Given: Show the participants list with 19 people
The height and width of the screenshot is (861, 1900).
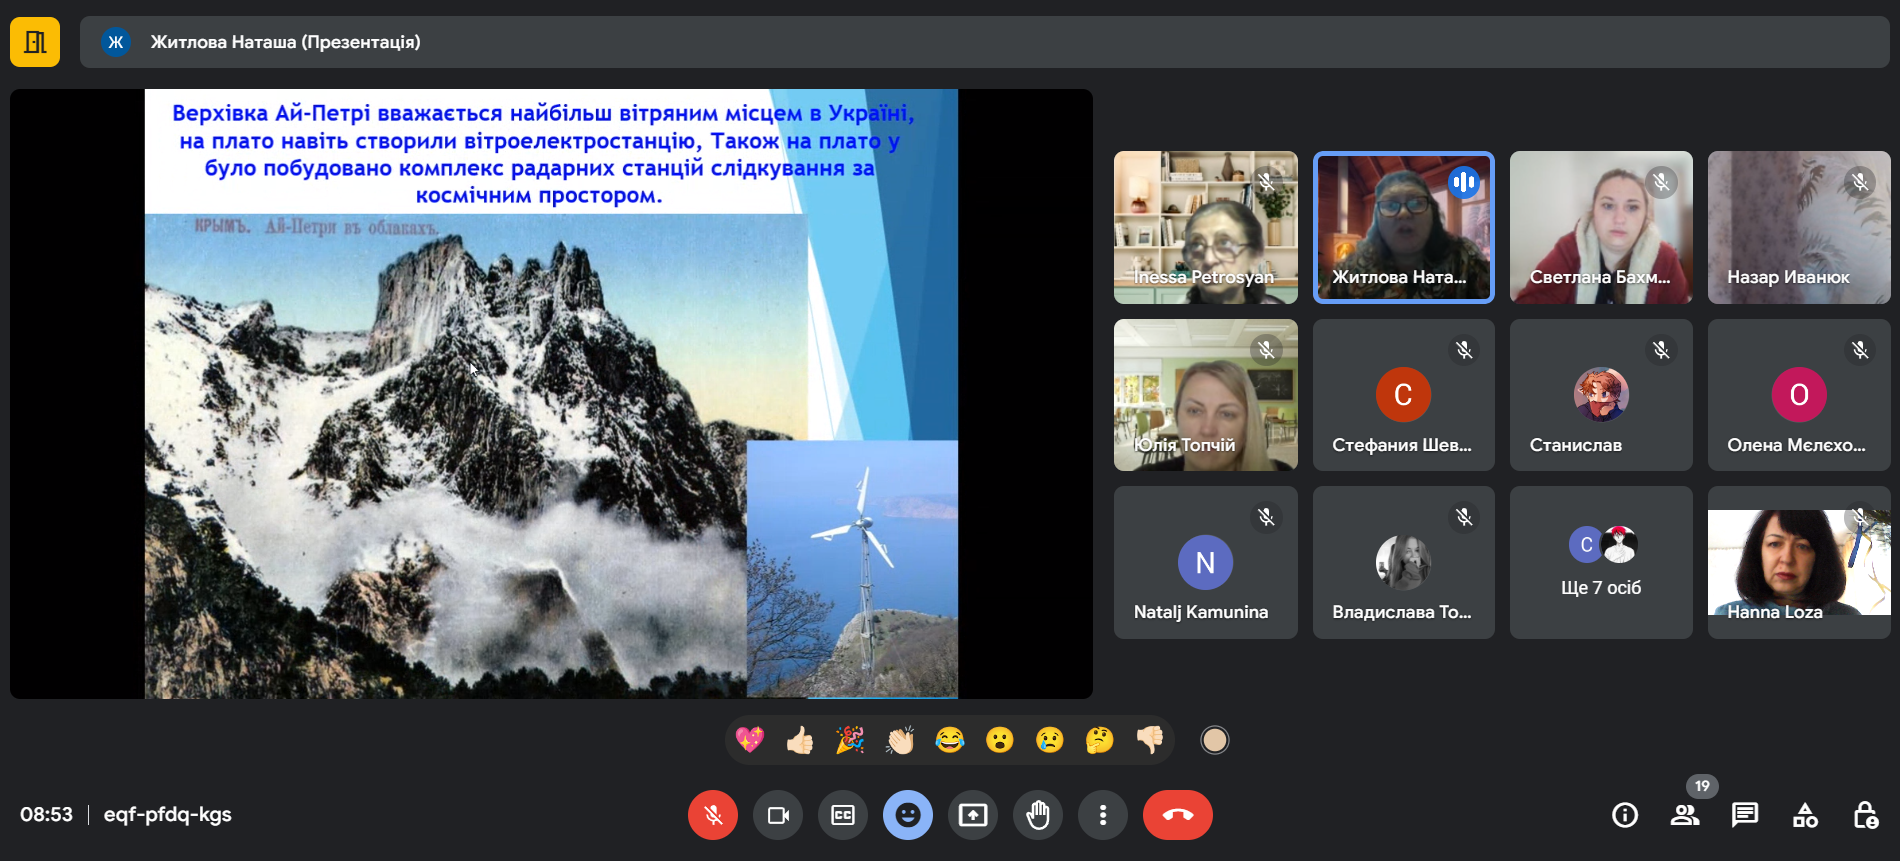Looking at the screenshot, I should click(1685, 815).
